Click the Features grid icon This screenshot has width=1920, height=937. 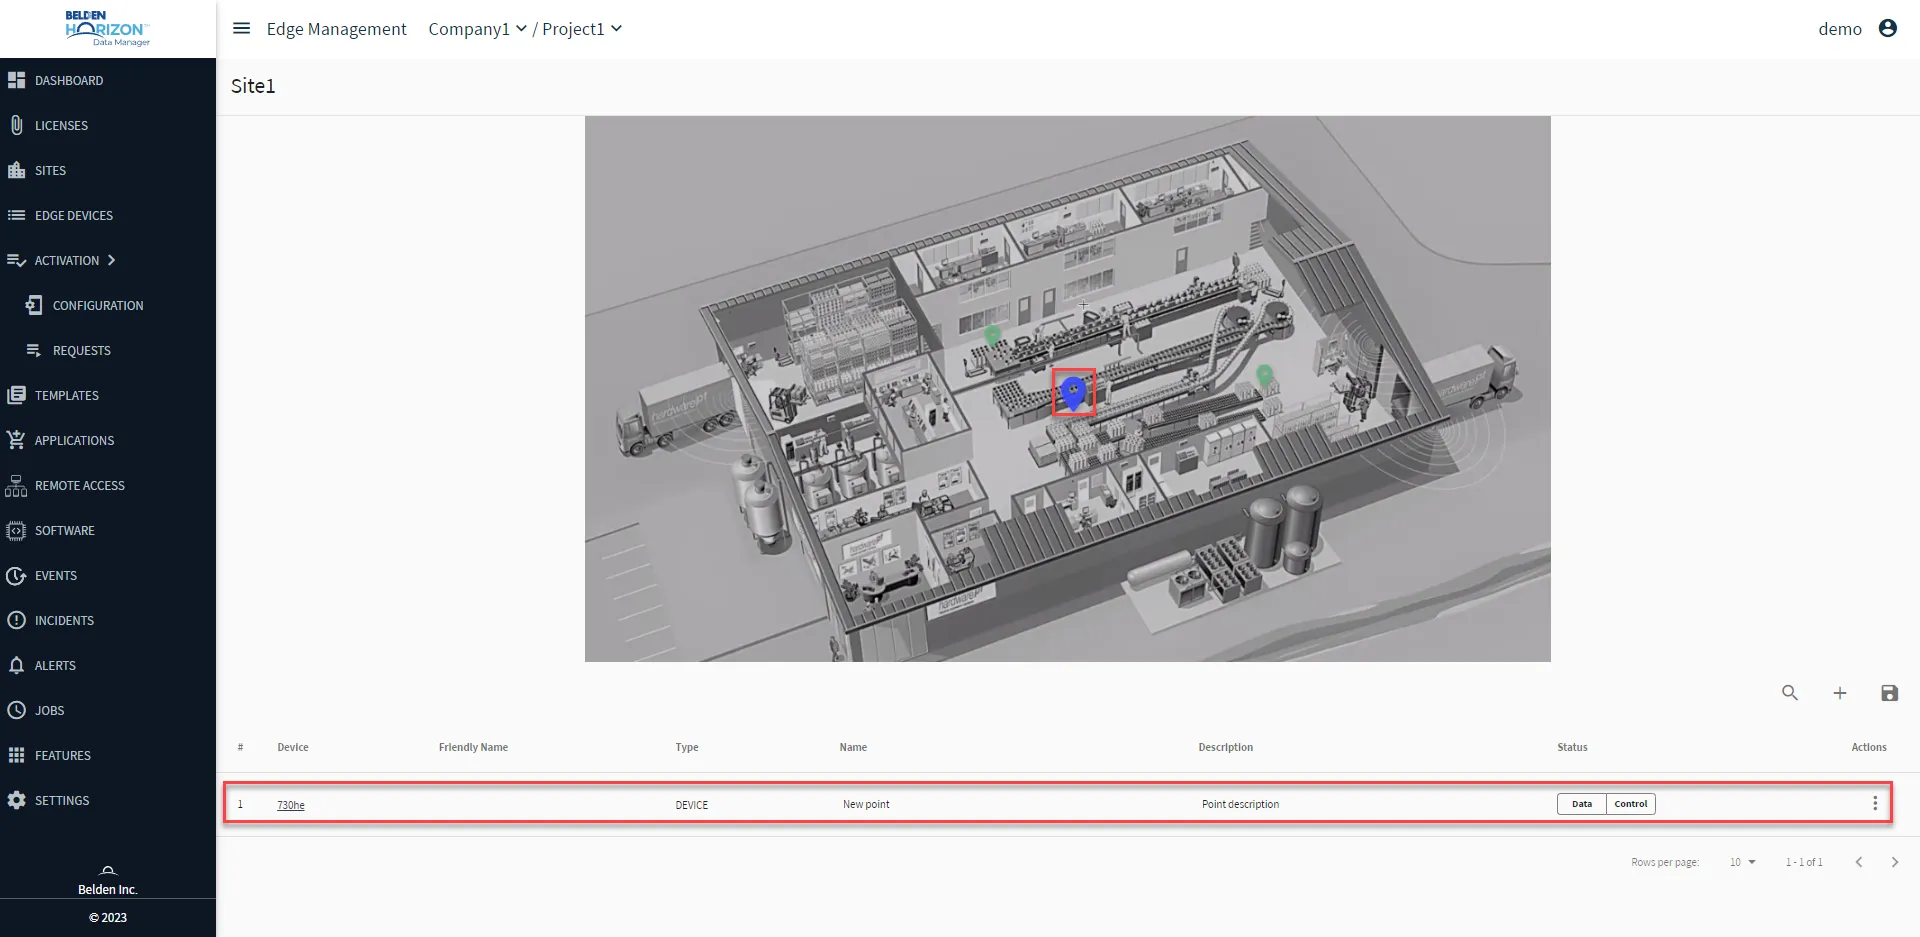coord(16,755)
